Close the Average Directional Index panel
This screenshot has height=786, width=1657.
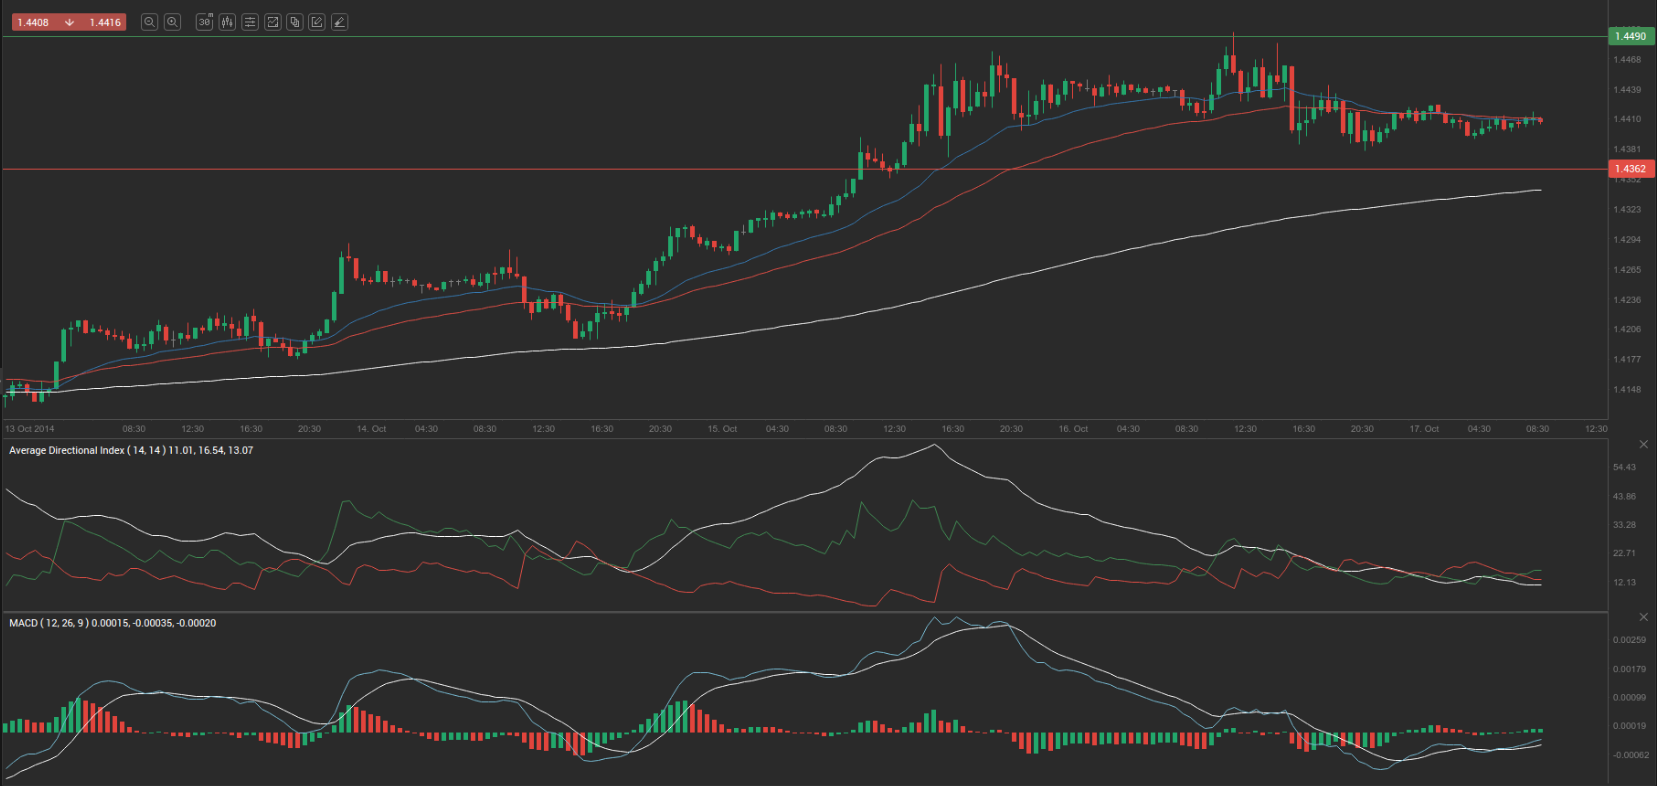[1643, 444]
